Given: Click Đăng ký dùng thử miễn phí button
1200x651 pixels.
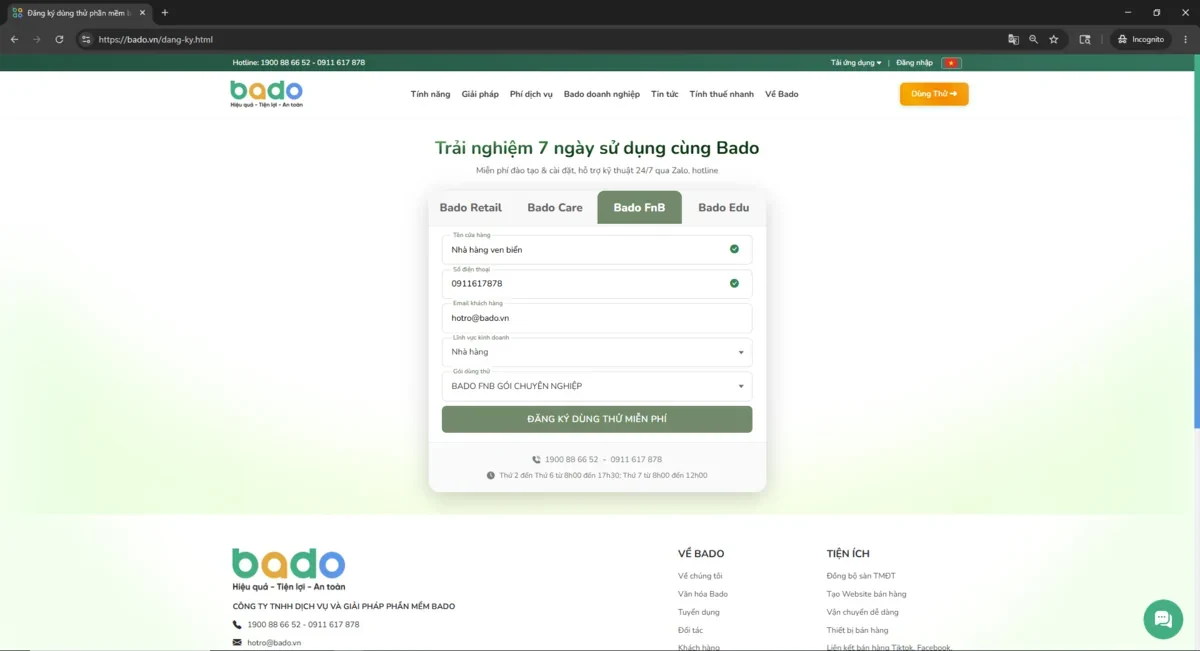Looking at the screenshot, I should pos(597,419).
